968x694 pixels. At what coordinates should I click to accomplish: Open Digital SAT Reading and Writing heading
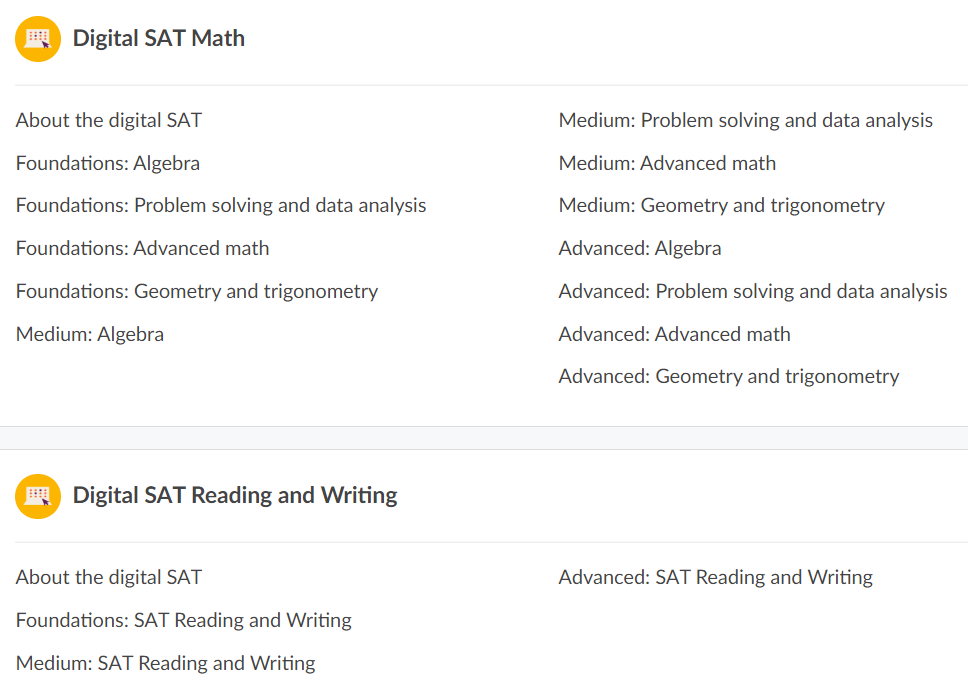(x=235, y=496)
